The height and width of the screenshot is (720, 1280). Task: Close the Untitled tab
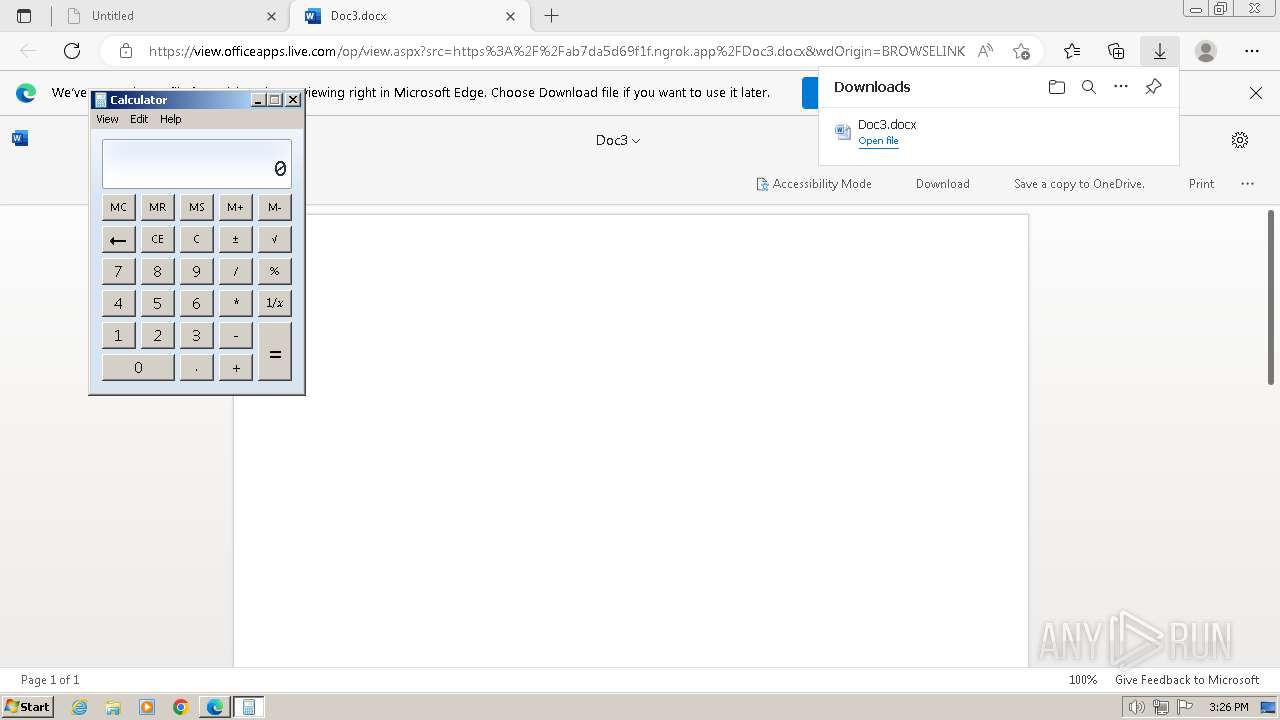click(272, 16)
